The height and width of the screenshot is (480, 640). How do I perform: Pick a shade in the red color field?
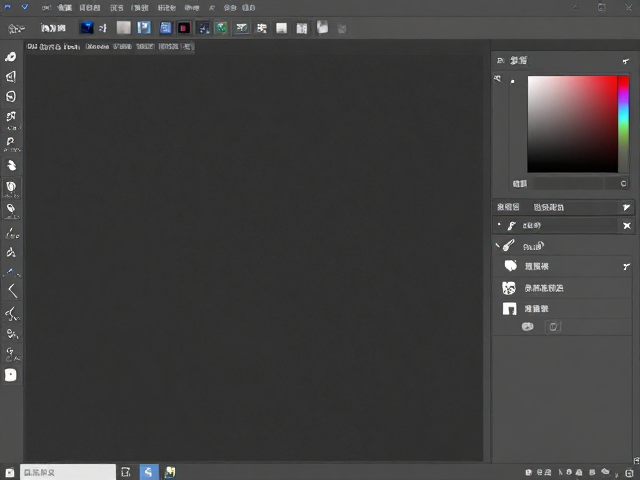572,124
